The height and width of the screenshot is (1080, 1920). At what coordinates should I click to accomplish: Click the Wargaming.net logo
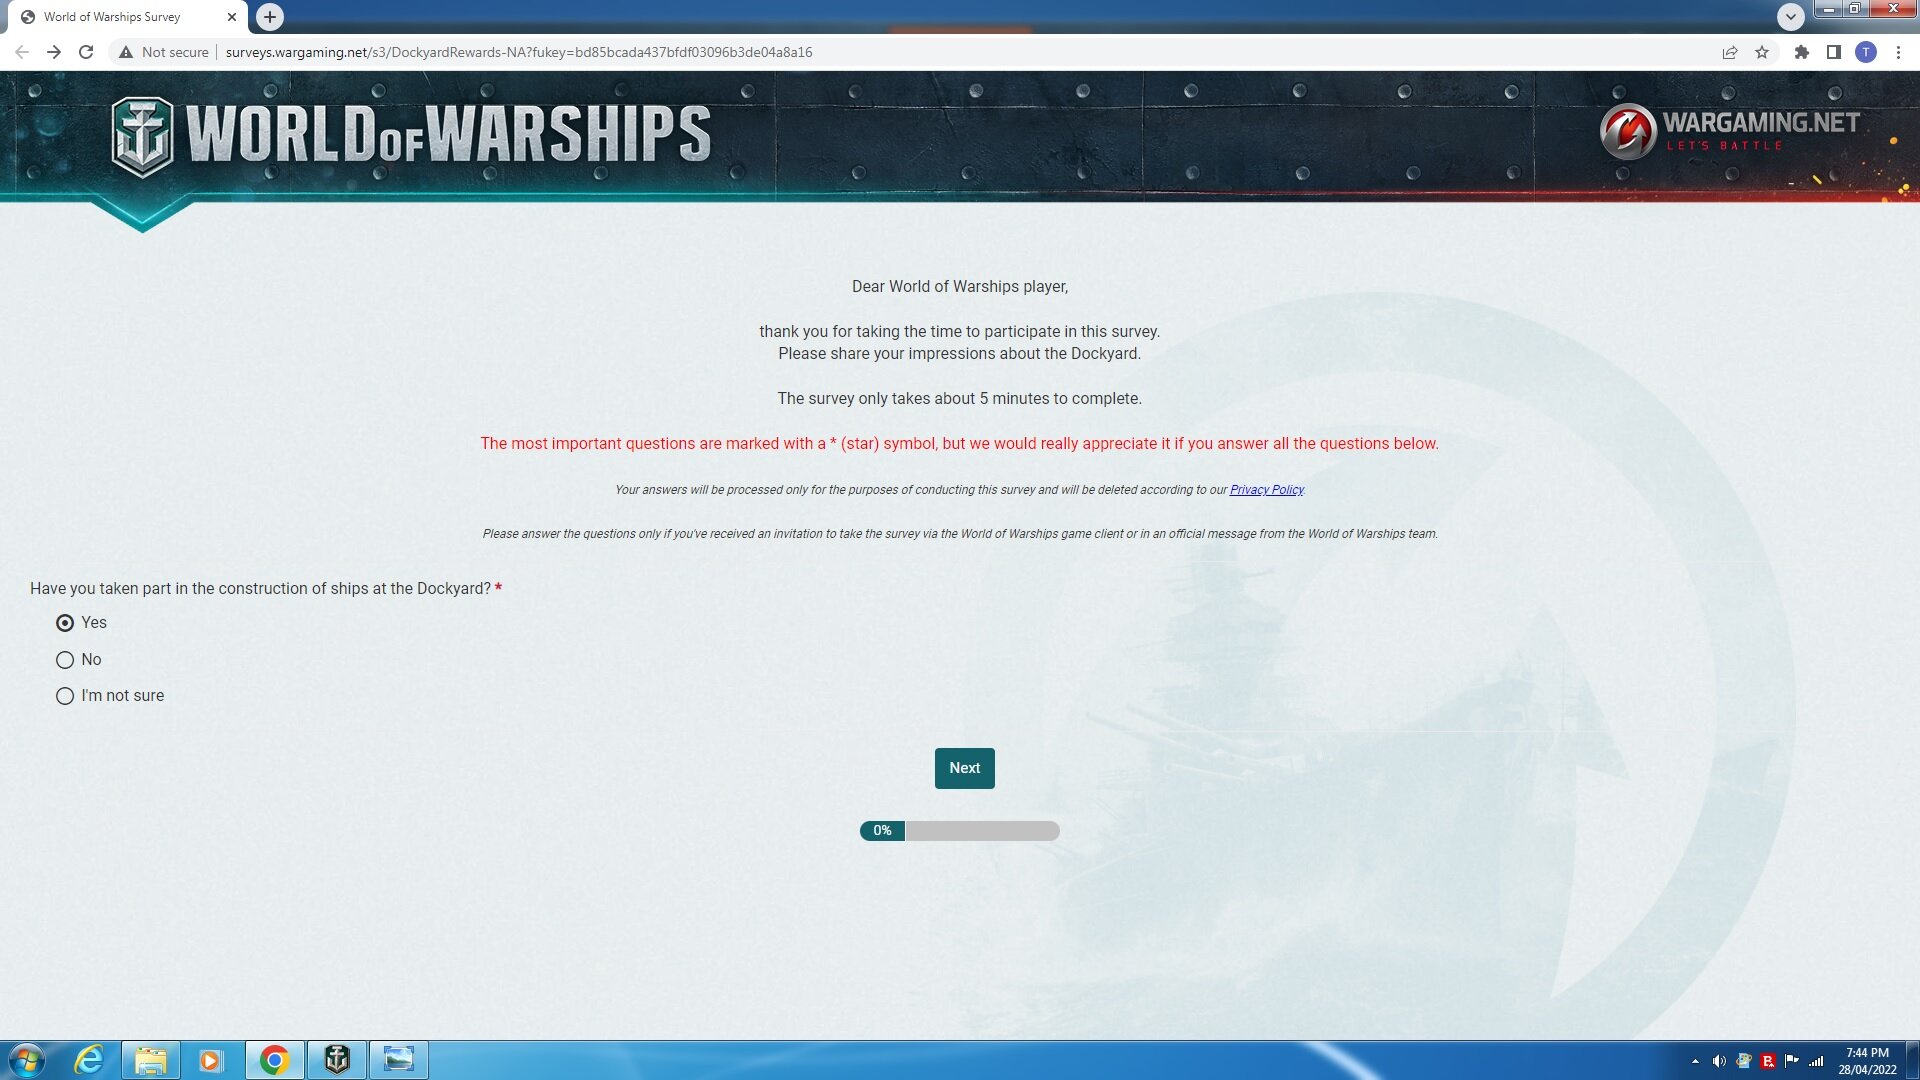coord(1729,131)
